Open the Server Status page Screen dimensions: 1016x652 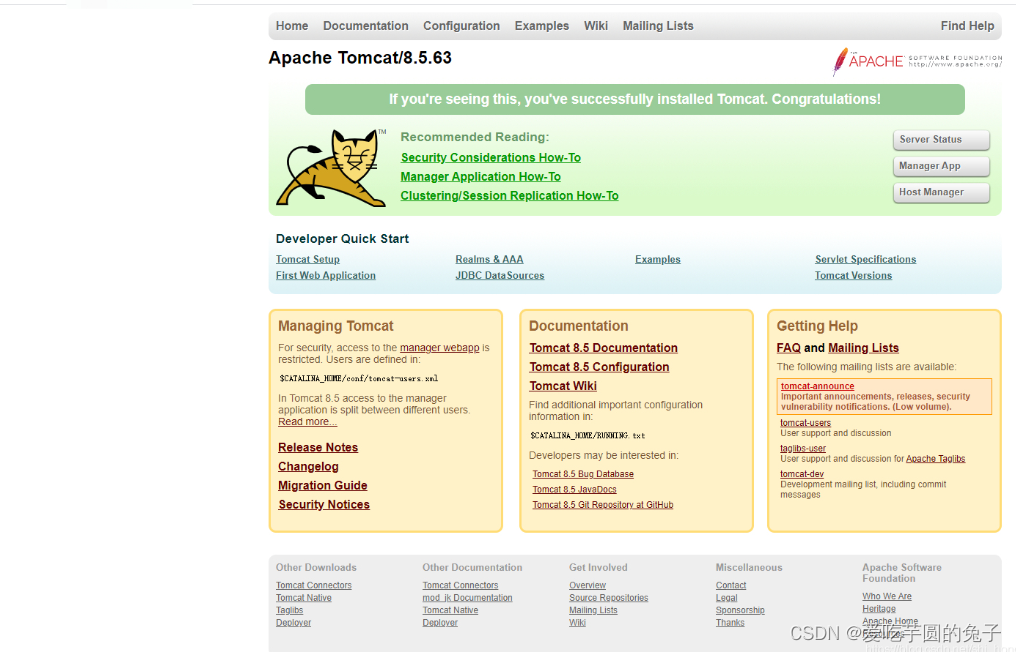click(940, 140)
